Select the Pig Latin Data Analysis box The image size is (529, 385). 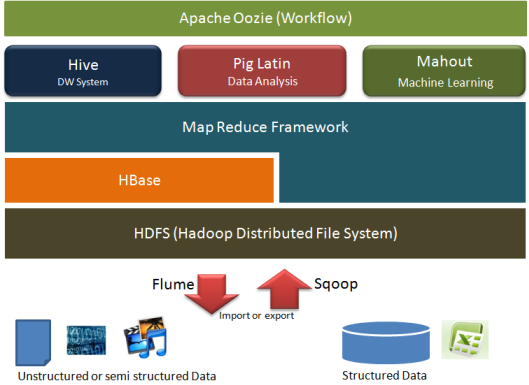coord(262,71)
